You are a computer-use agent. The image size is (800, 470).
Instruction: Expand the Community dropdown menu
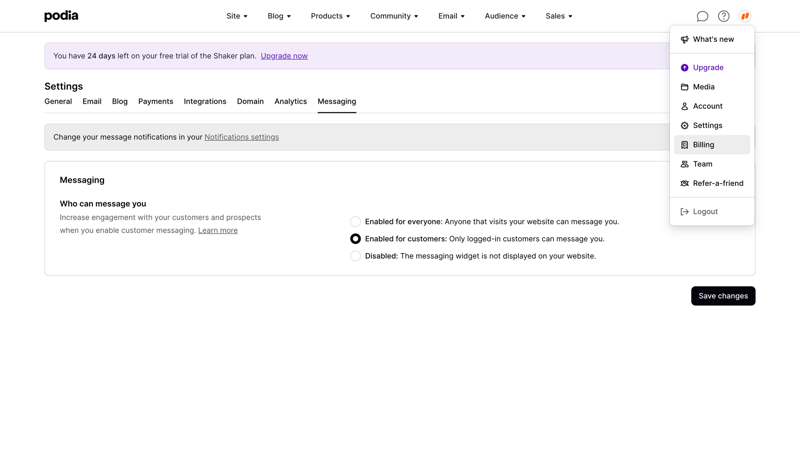[394, 16]
